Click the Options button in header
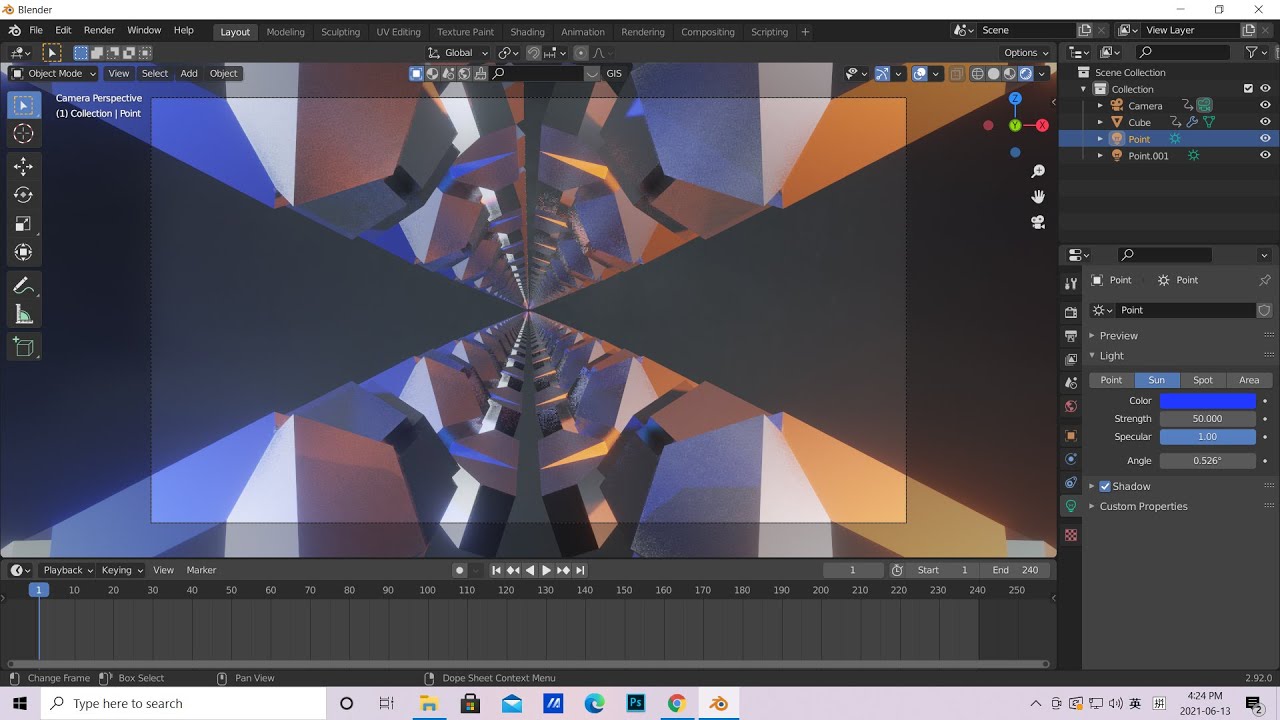Screen dimensions: 1280x720 pos(1026,53)
